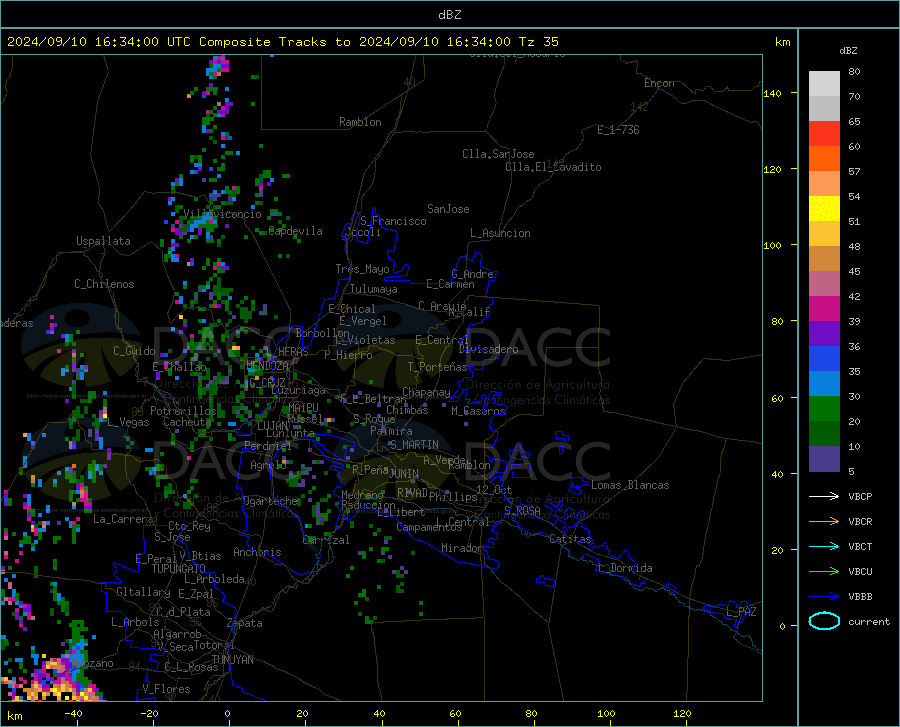Image resolution: width=900 pixels, height=727 pixels.
Task: Click the SanJose map label
Action: tap(448, 209)
